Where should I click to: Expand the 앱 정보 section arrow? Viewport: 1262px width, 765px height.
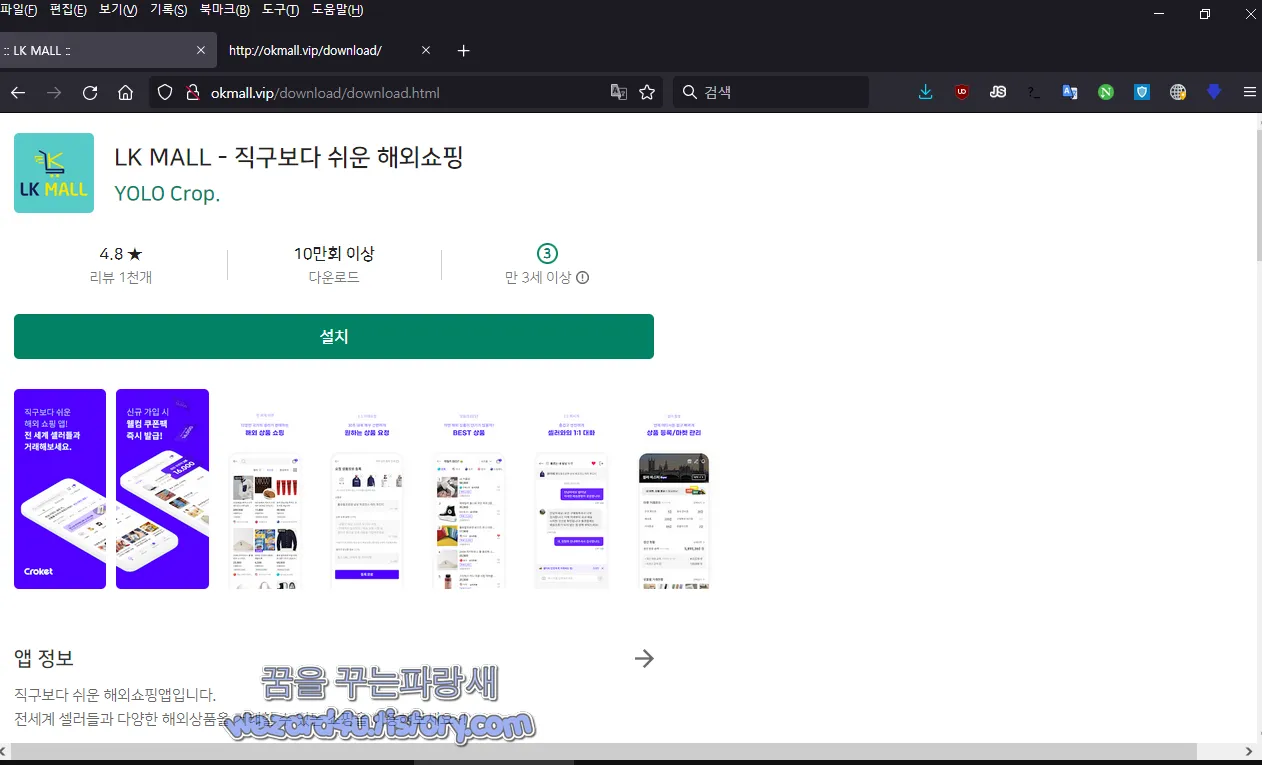[644, 658]
